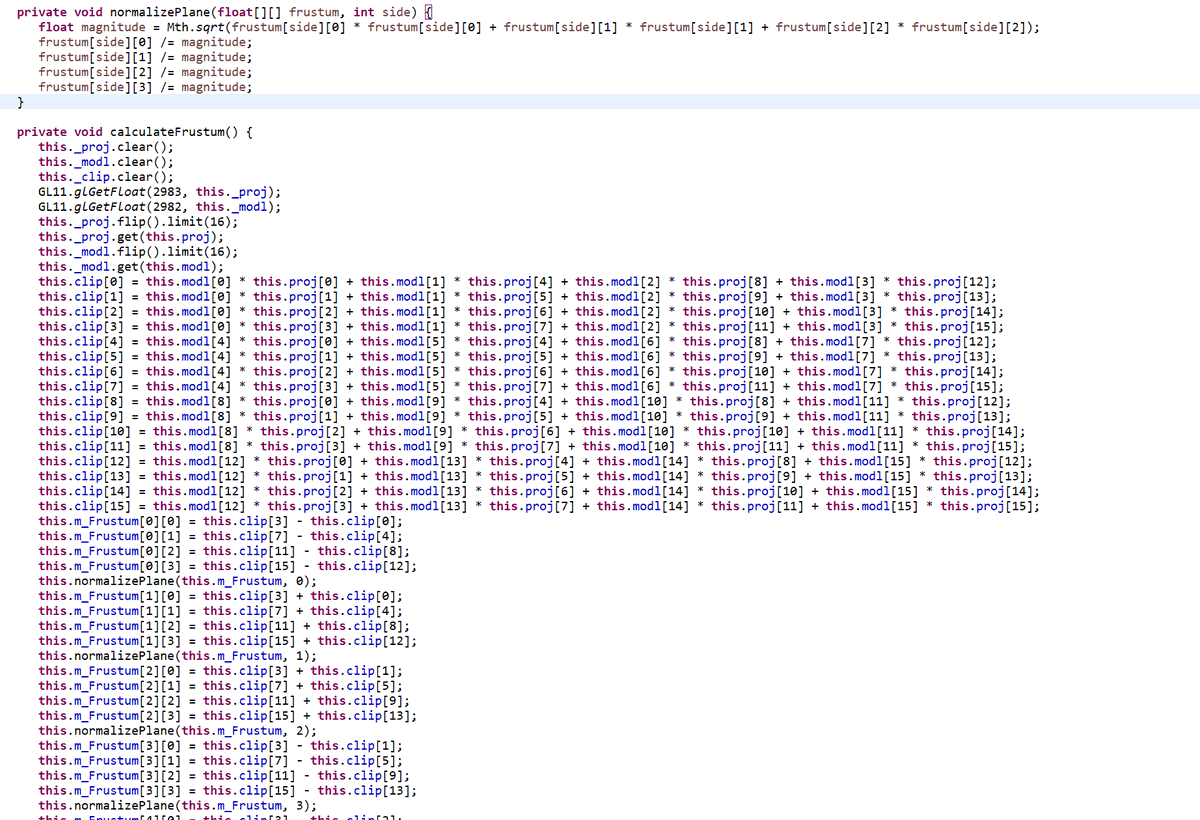Click the line 'this._modl.flip().limit(16);'
This screenshot has width=1200, height=820.
point(138,252)
